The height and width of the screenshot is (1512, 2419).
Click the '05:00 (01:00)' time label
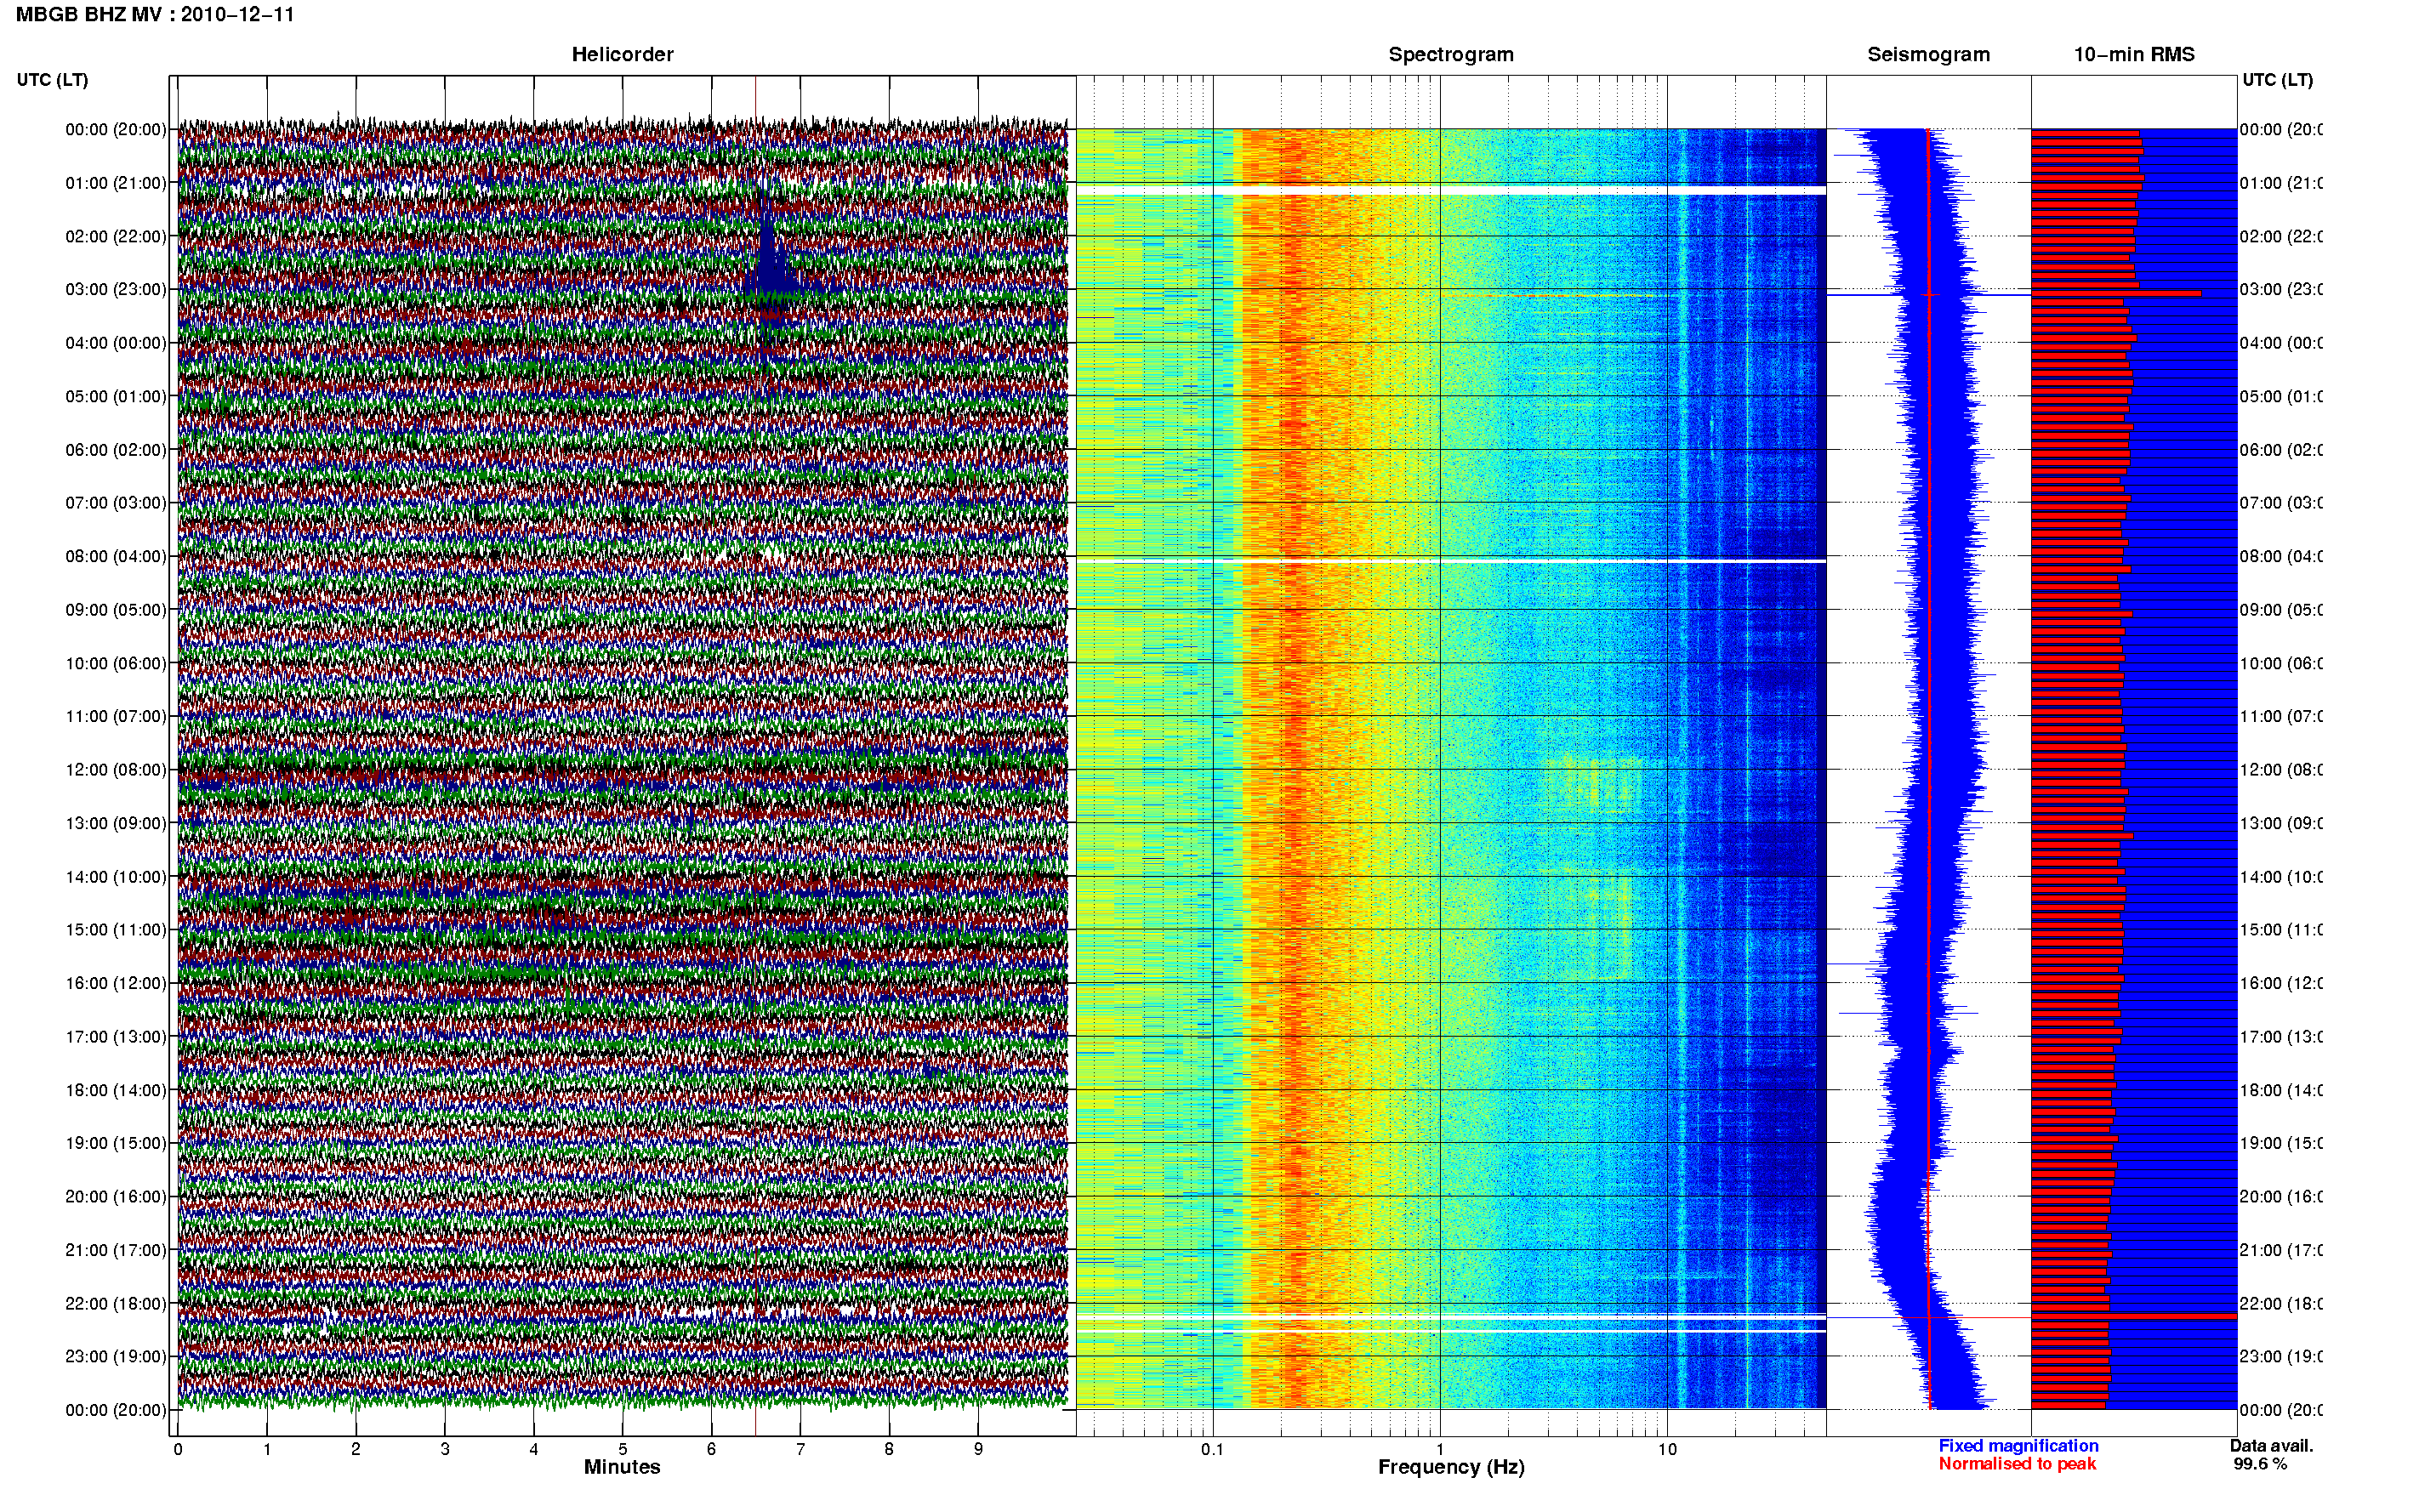(116, 396)
